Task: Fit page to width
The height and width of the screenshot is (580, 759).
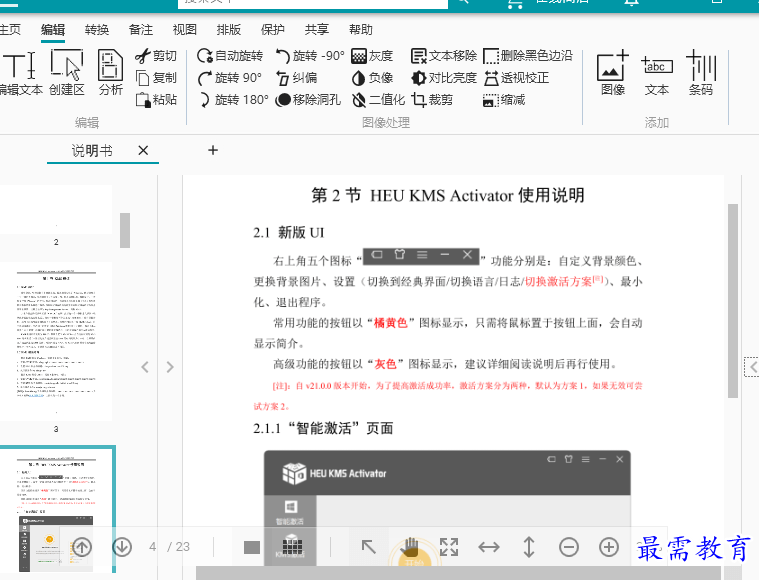Action: click(x=489, y=547)
